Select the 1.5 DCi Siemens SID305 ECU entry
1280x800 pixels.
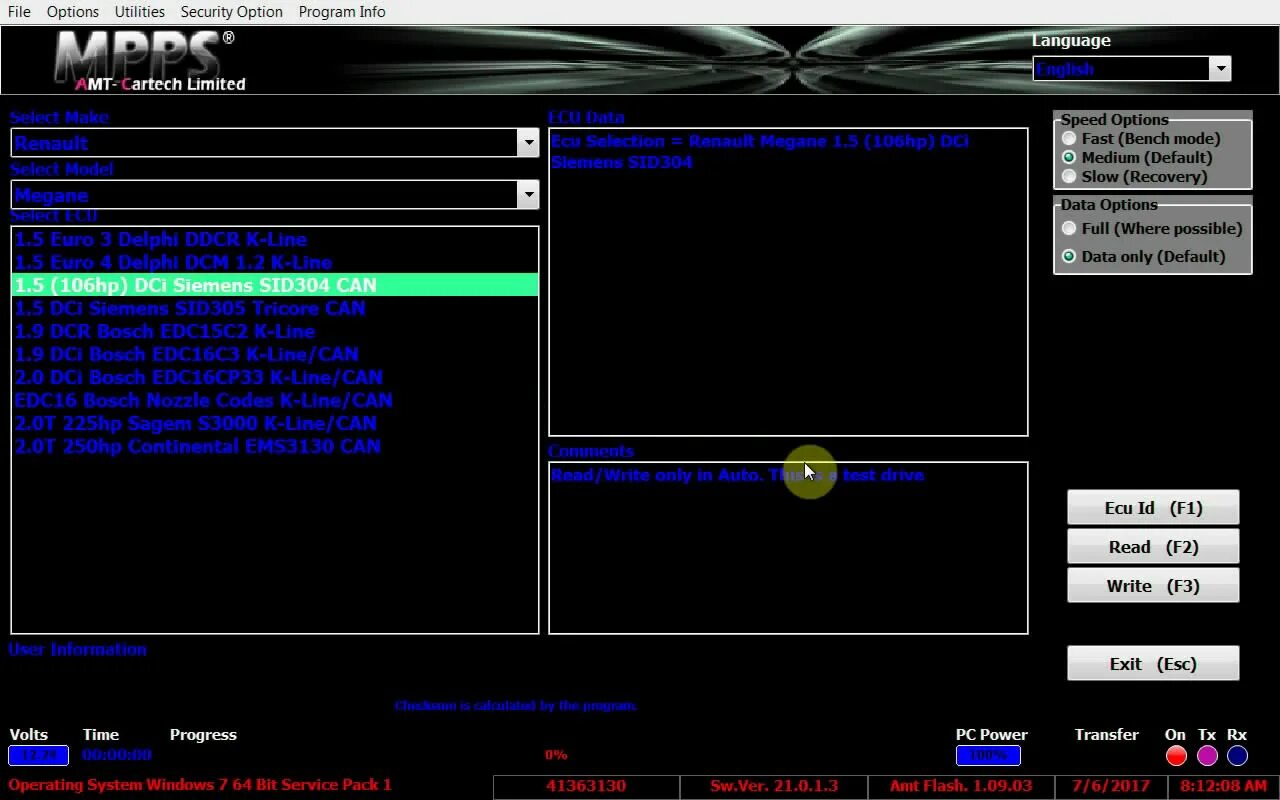tap(189, 308)
